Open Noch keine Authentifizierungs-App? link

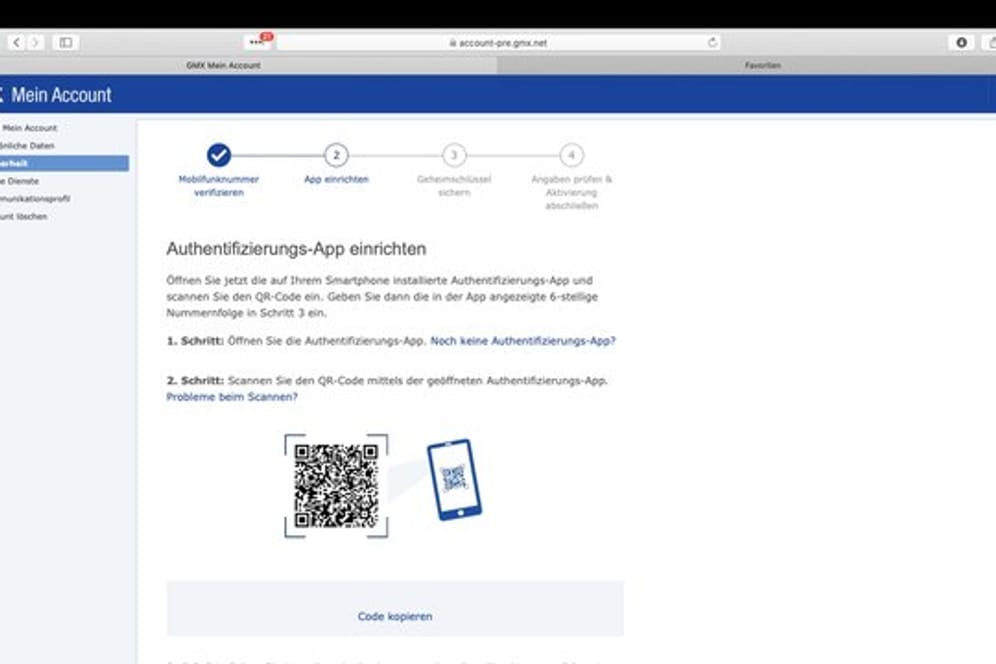tap(523, 341)
